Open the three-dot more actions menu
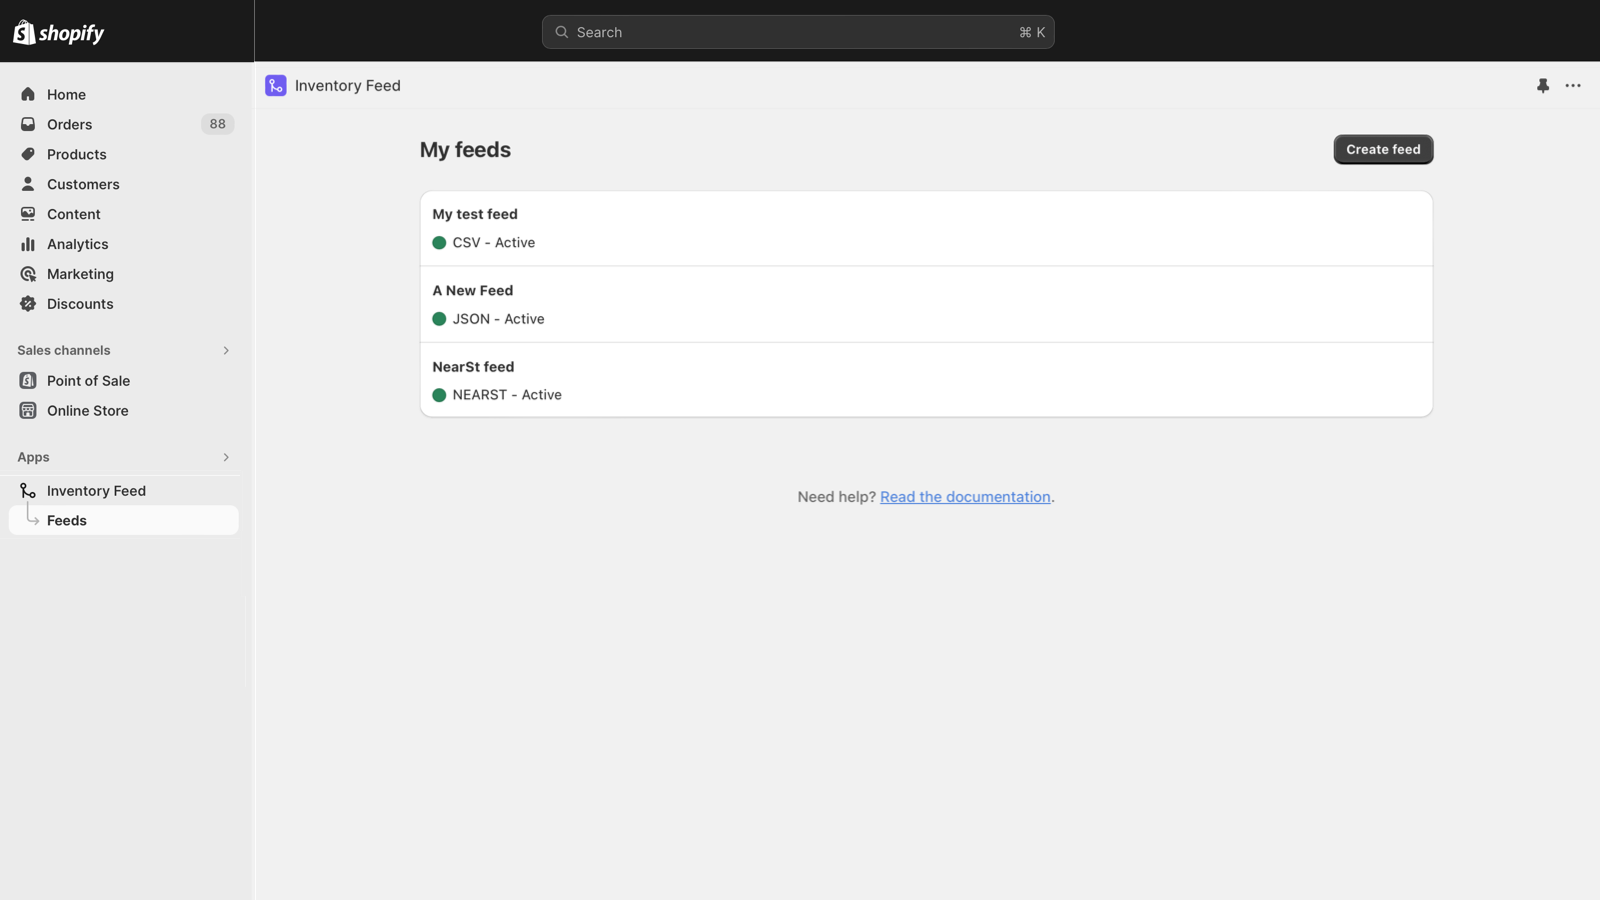This screenshot has width=1600, height=900. 1573,86
